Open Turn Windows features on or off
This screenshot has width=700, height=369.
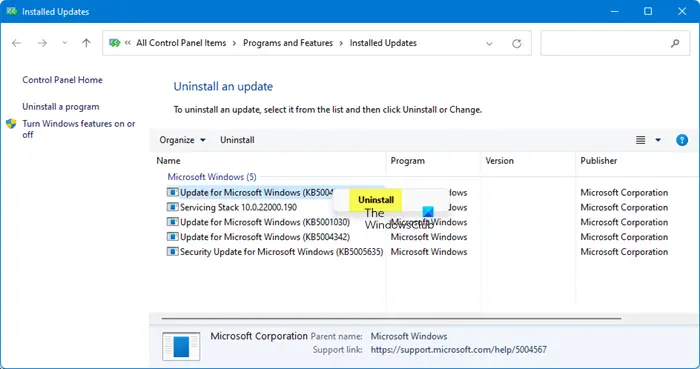79,129
